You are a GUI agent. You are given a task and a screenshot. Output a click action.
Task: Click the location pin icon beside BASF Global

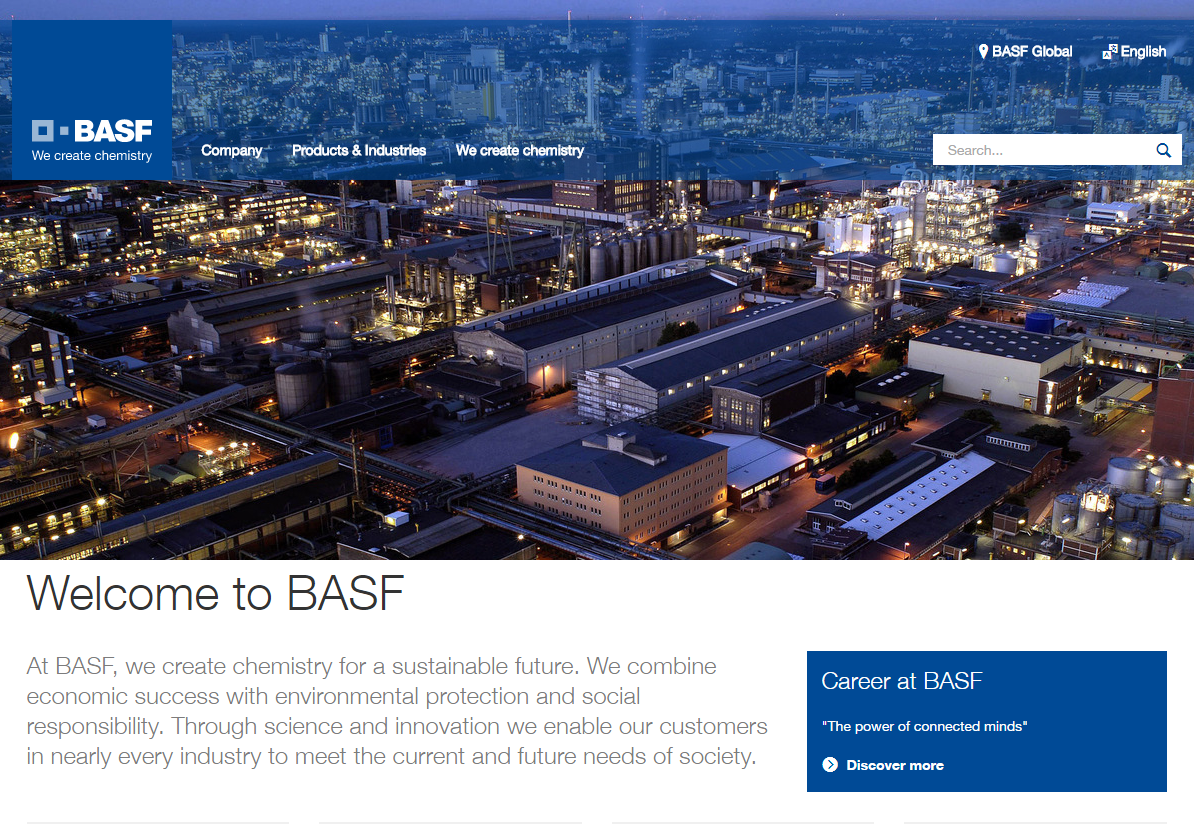pos(983,51)
